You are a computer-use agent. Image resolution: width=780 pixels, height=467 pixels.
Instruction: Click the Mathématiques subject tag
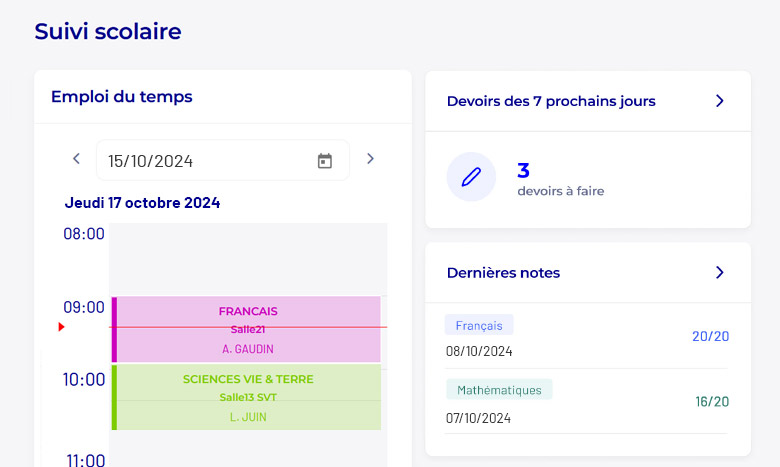499,390
